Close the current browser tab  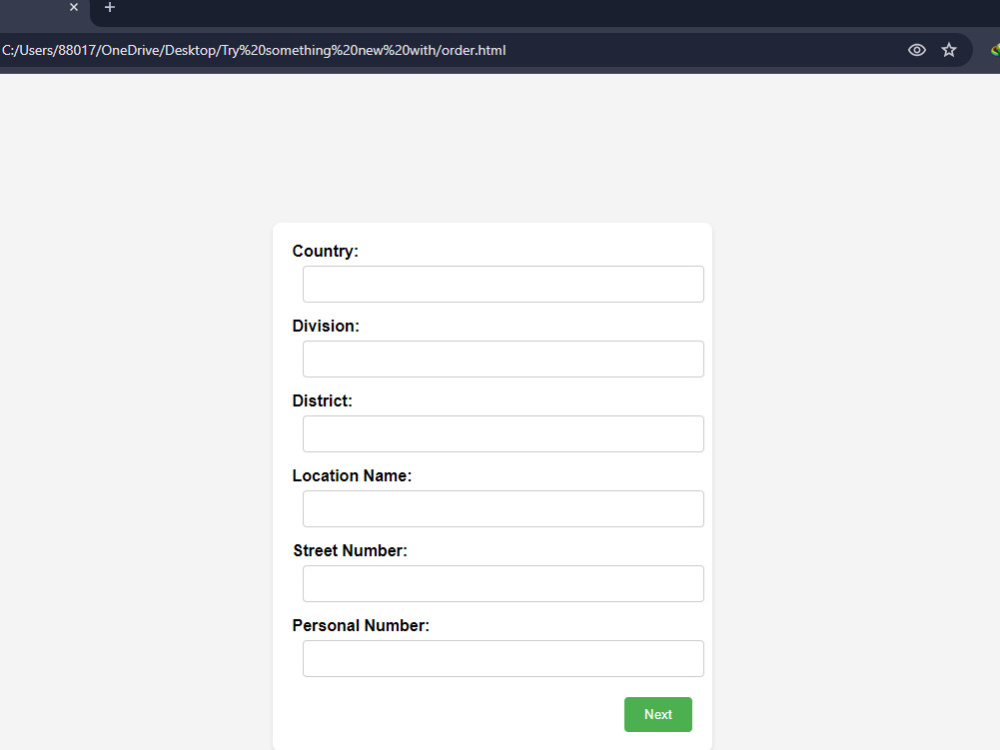tap(74, 8)
